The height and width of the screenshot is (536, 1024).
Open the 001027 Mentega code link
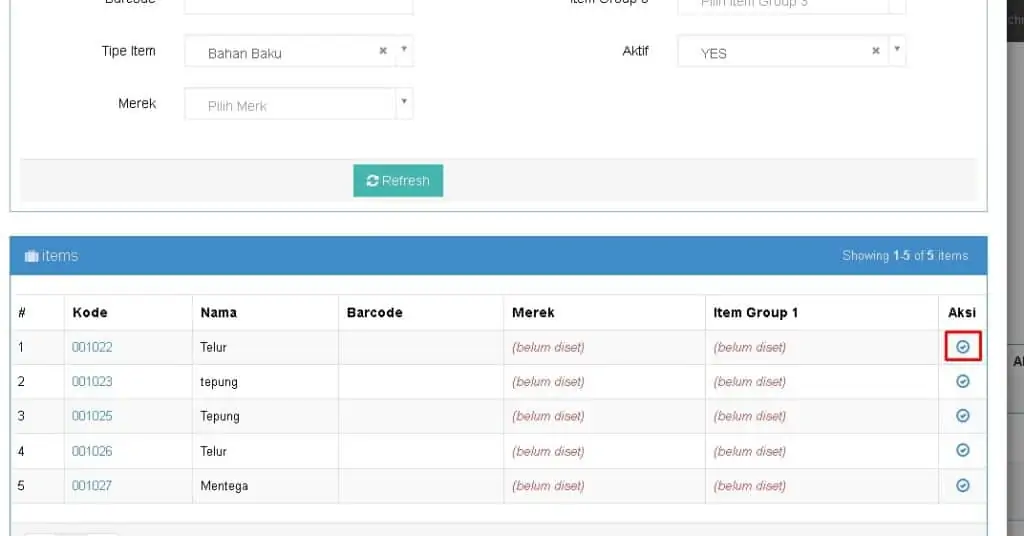[92, 486]
